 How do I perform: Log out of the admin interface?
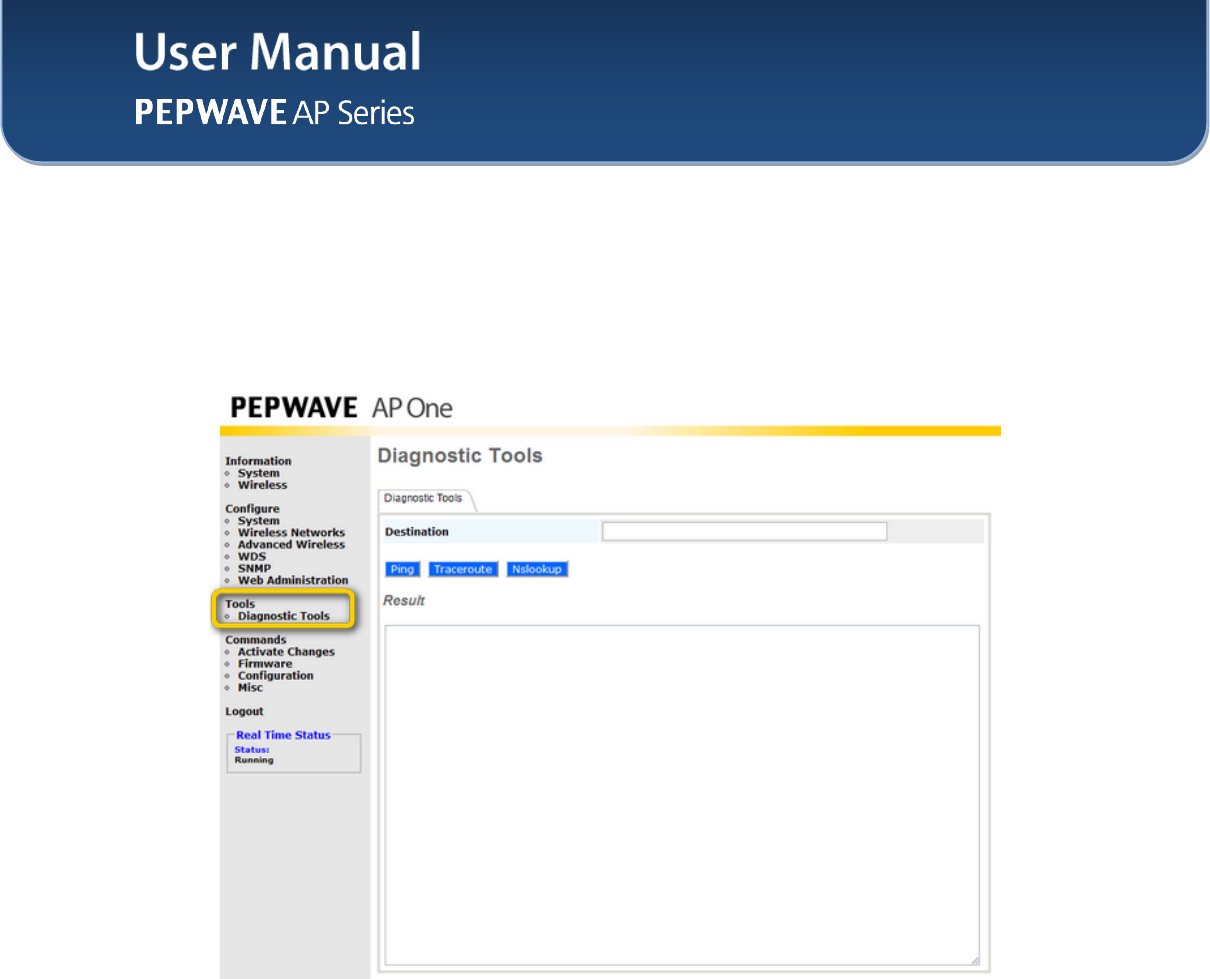(244, 712)
